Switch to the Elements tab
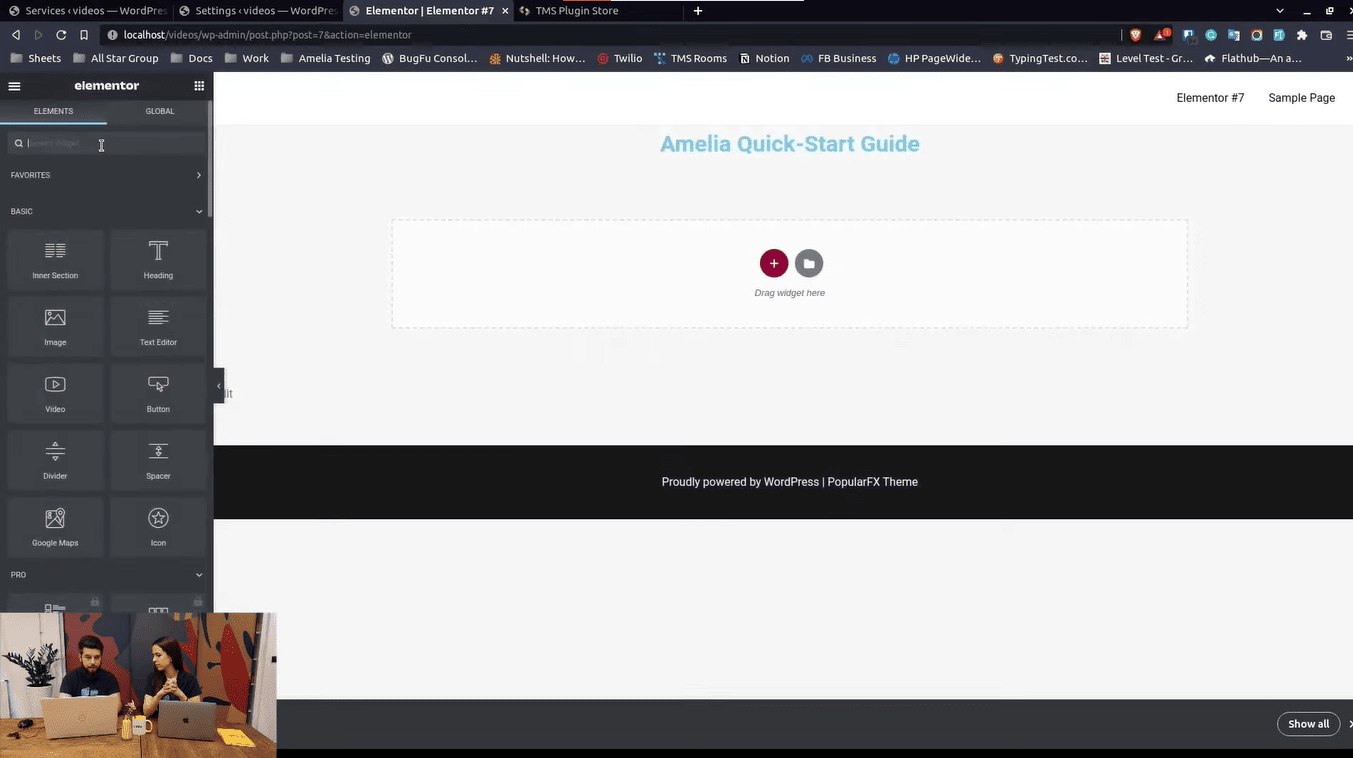The height and width of the screenshot is (758, 1353). 53,111
